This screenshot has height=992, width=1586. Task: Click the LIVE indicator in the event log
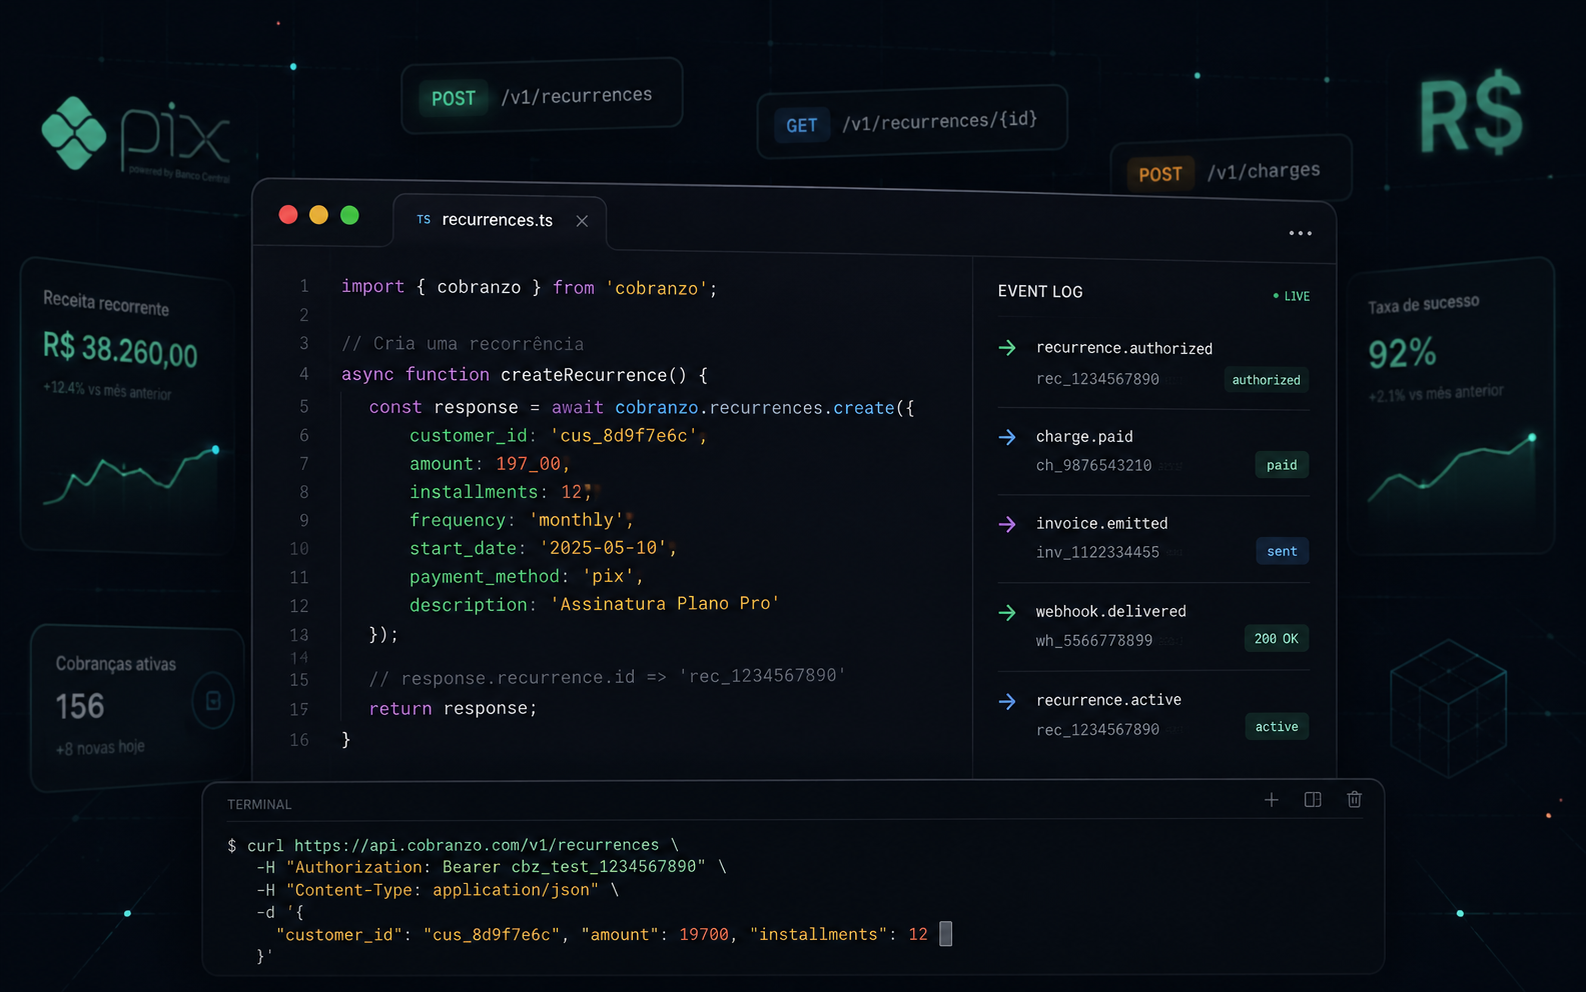[x=1291, y=296]
